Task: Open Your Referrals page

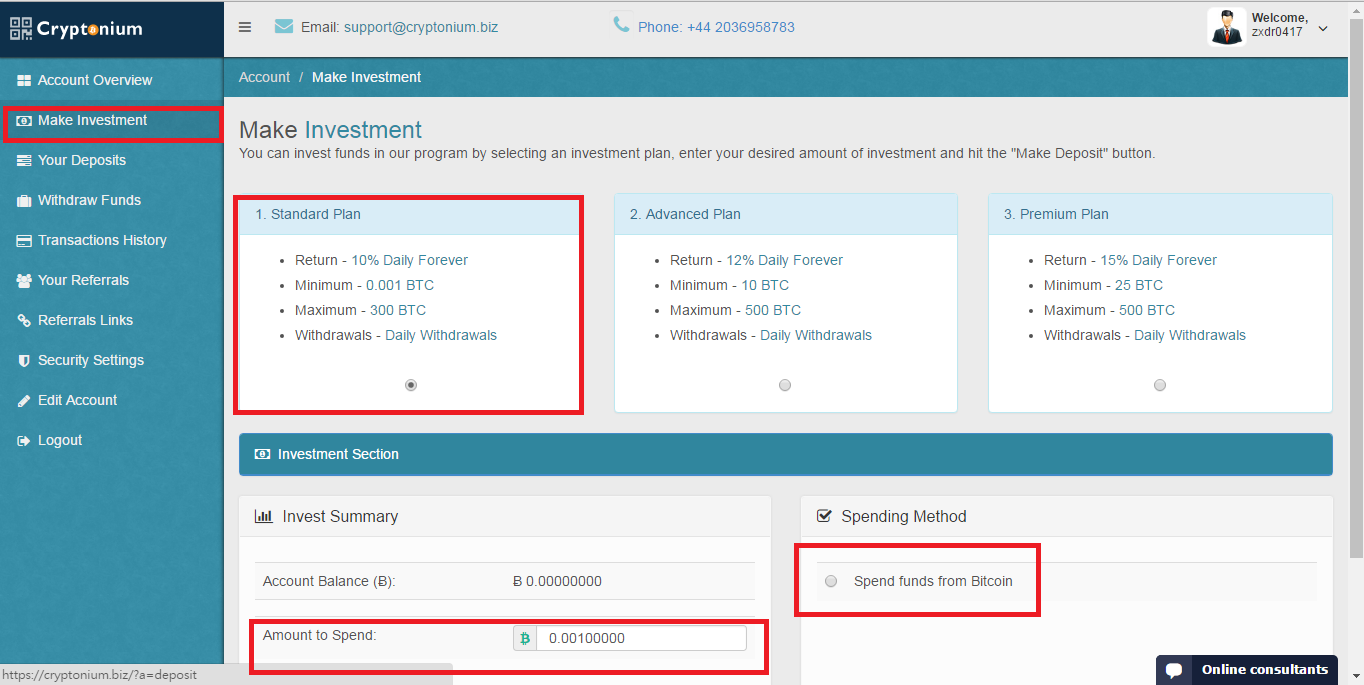Action: point(83,280)
